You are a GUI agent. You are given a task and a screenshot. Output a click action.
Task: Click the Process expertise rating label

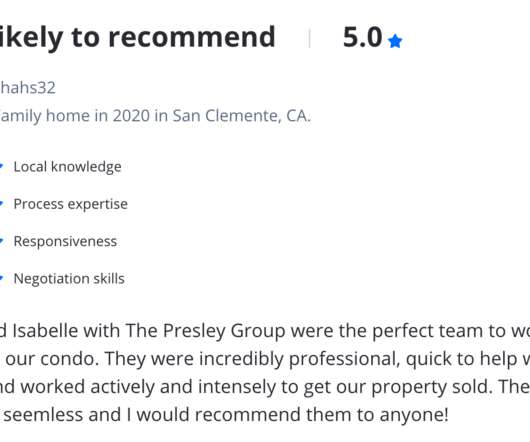click(x=71, y=204)
